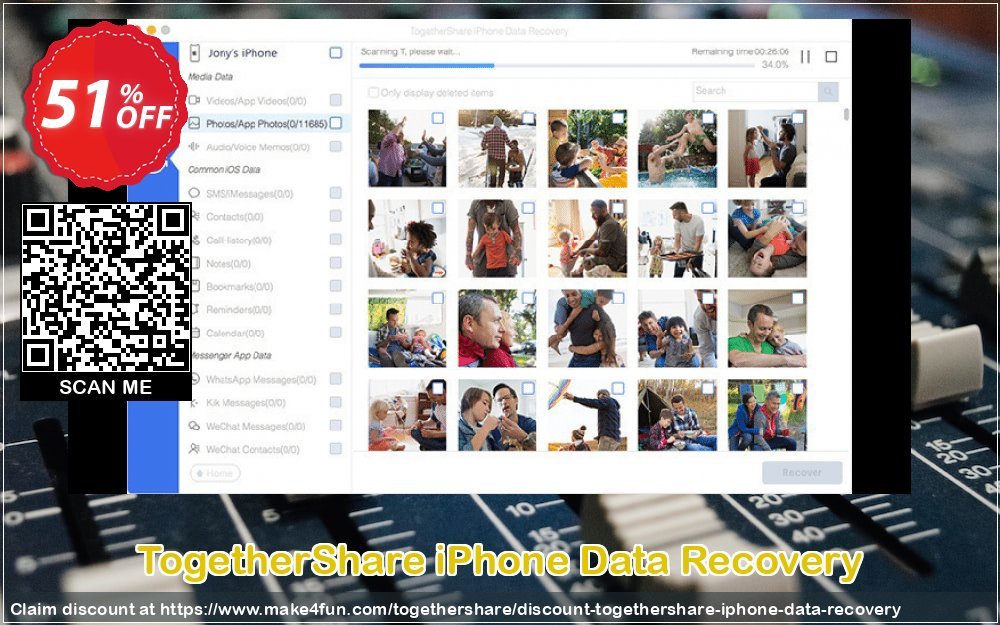Check the WeChat Contacts box
The width and height of the screenshot is (1000, 625).
[335, 448]
